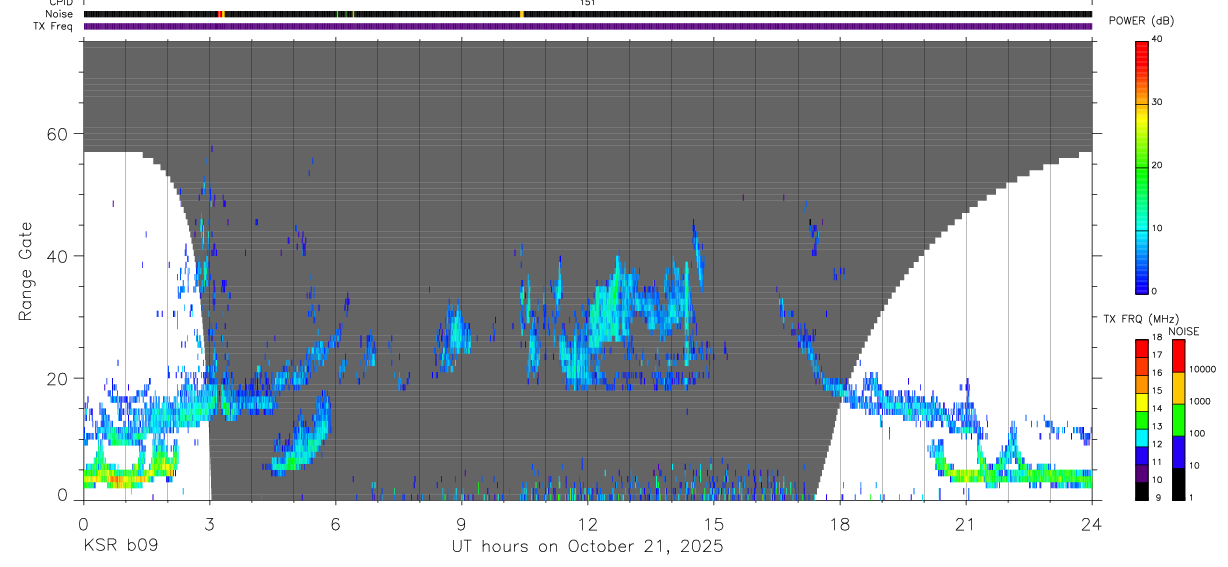Image resolution: width=1228 pixels, height=567 pixels.
Task: Click the 'POWER (dB)' legend title
Action: (1141, 21)
